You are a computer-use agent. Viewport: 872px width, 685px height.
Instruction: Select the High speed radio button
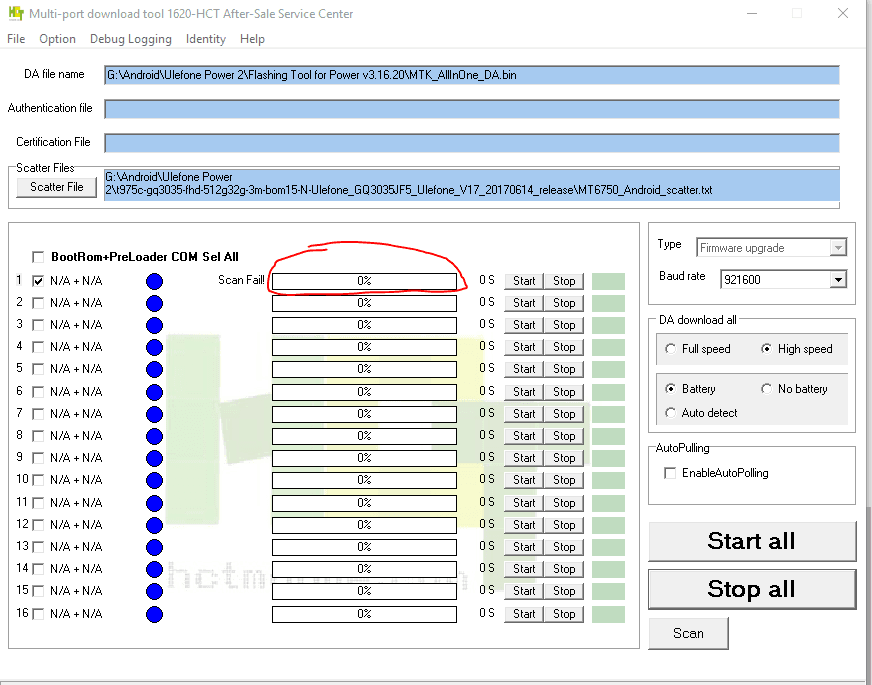766,349
